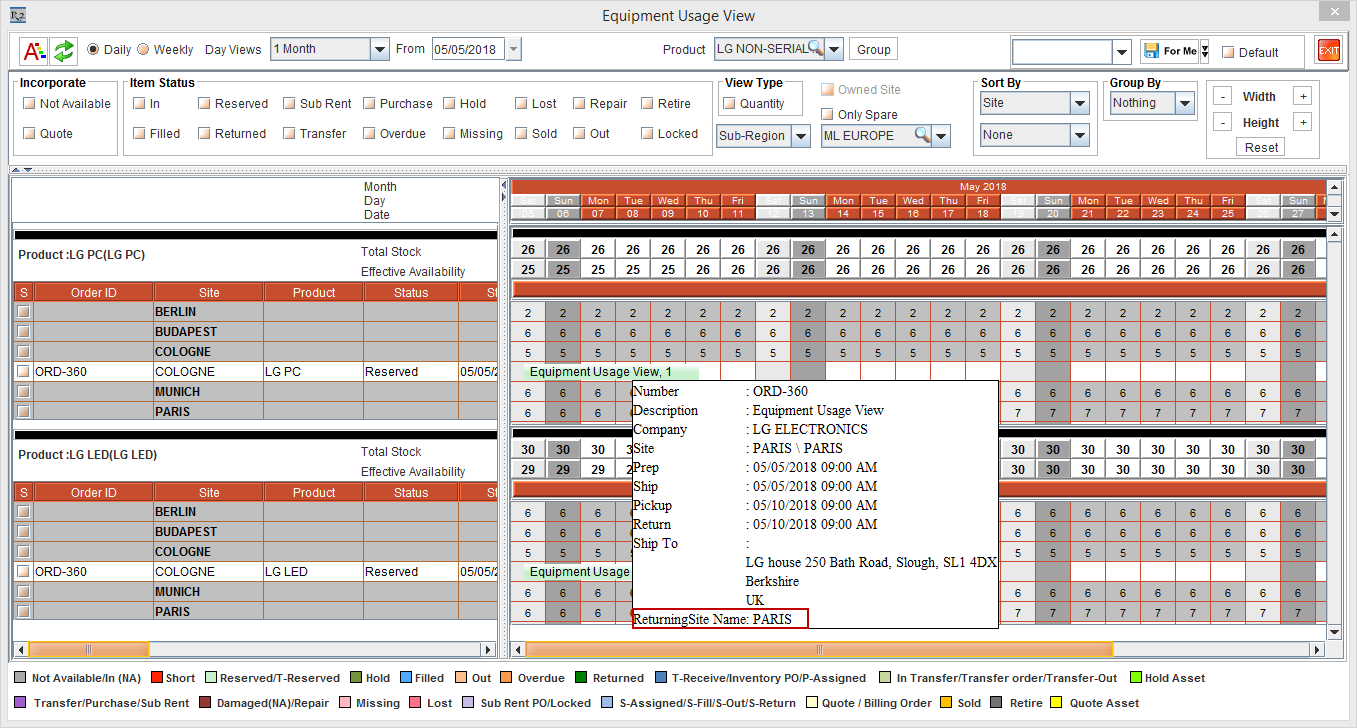The width and height of the screenshot is (1357, 728).
Task: Increase width with the plus button
Action: 1301,96
